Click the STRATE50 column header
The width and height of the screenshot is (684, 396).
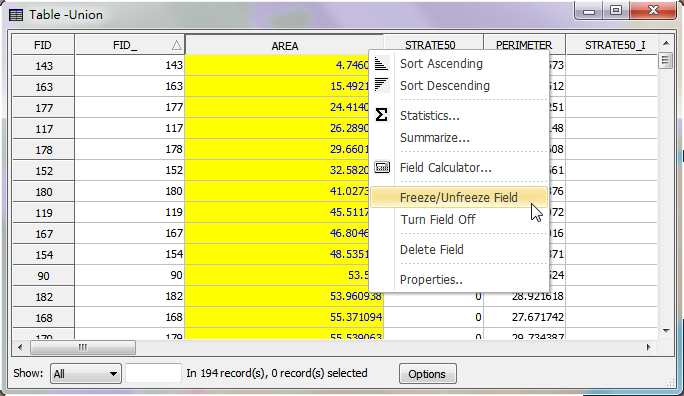(430, 45)
